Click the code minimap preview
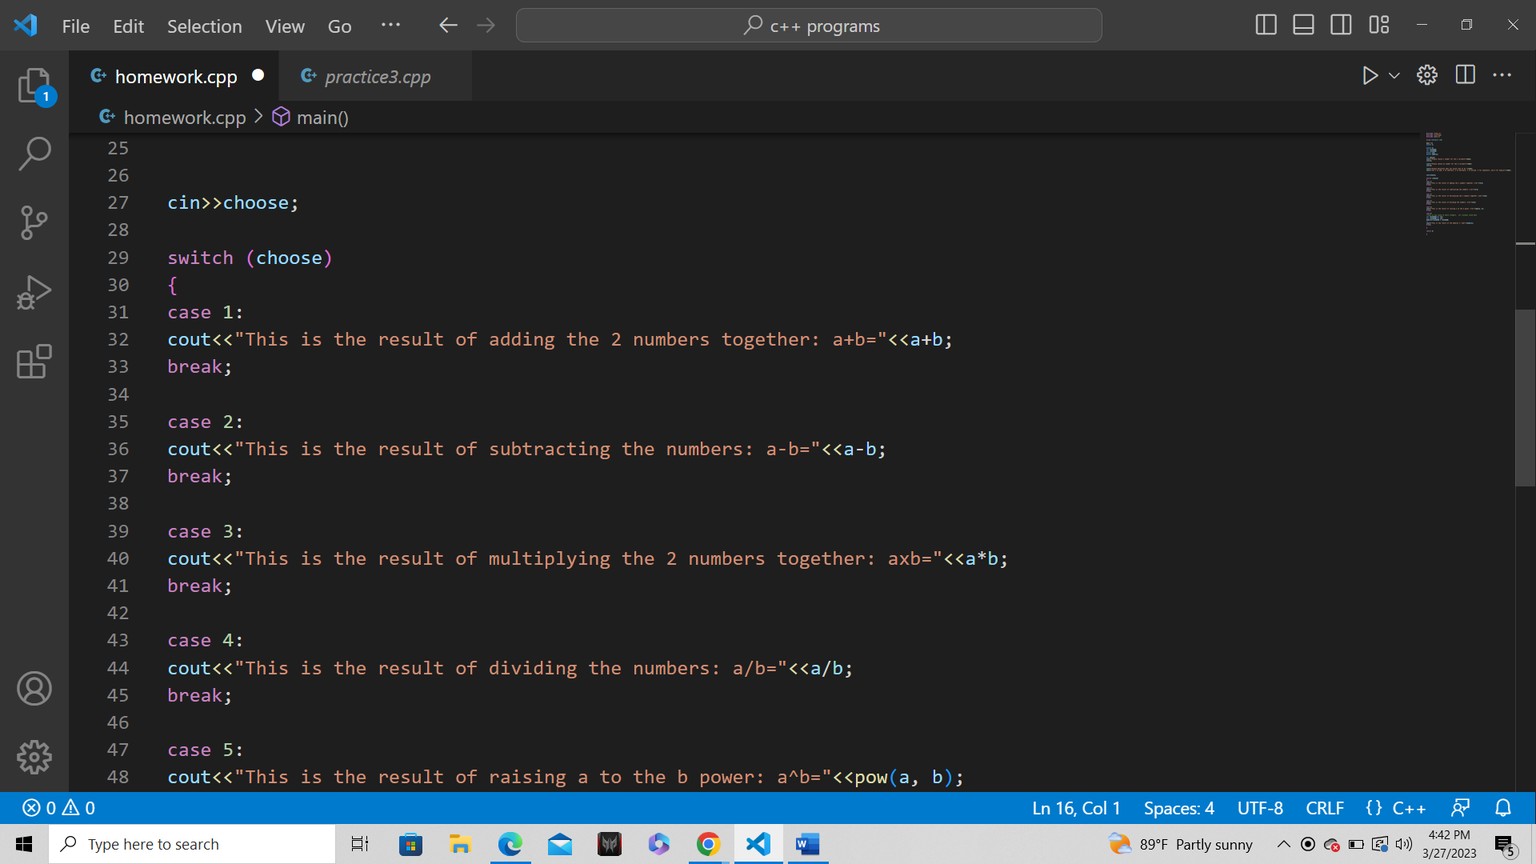This screenshot has height=864, width=1536. click(x=1468, y=183)
